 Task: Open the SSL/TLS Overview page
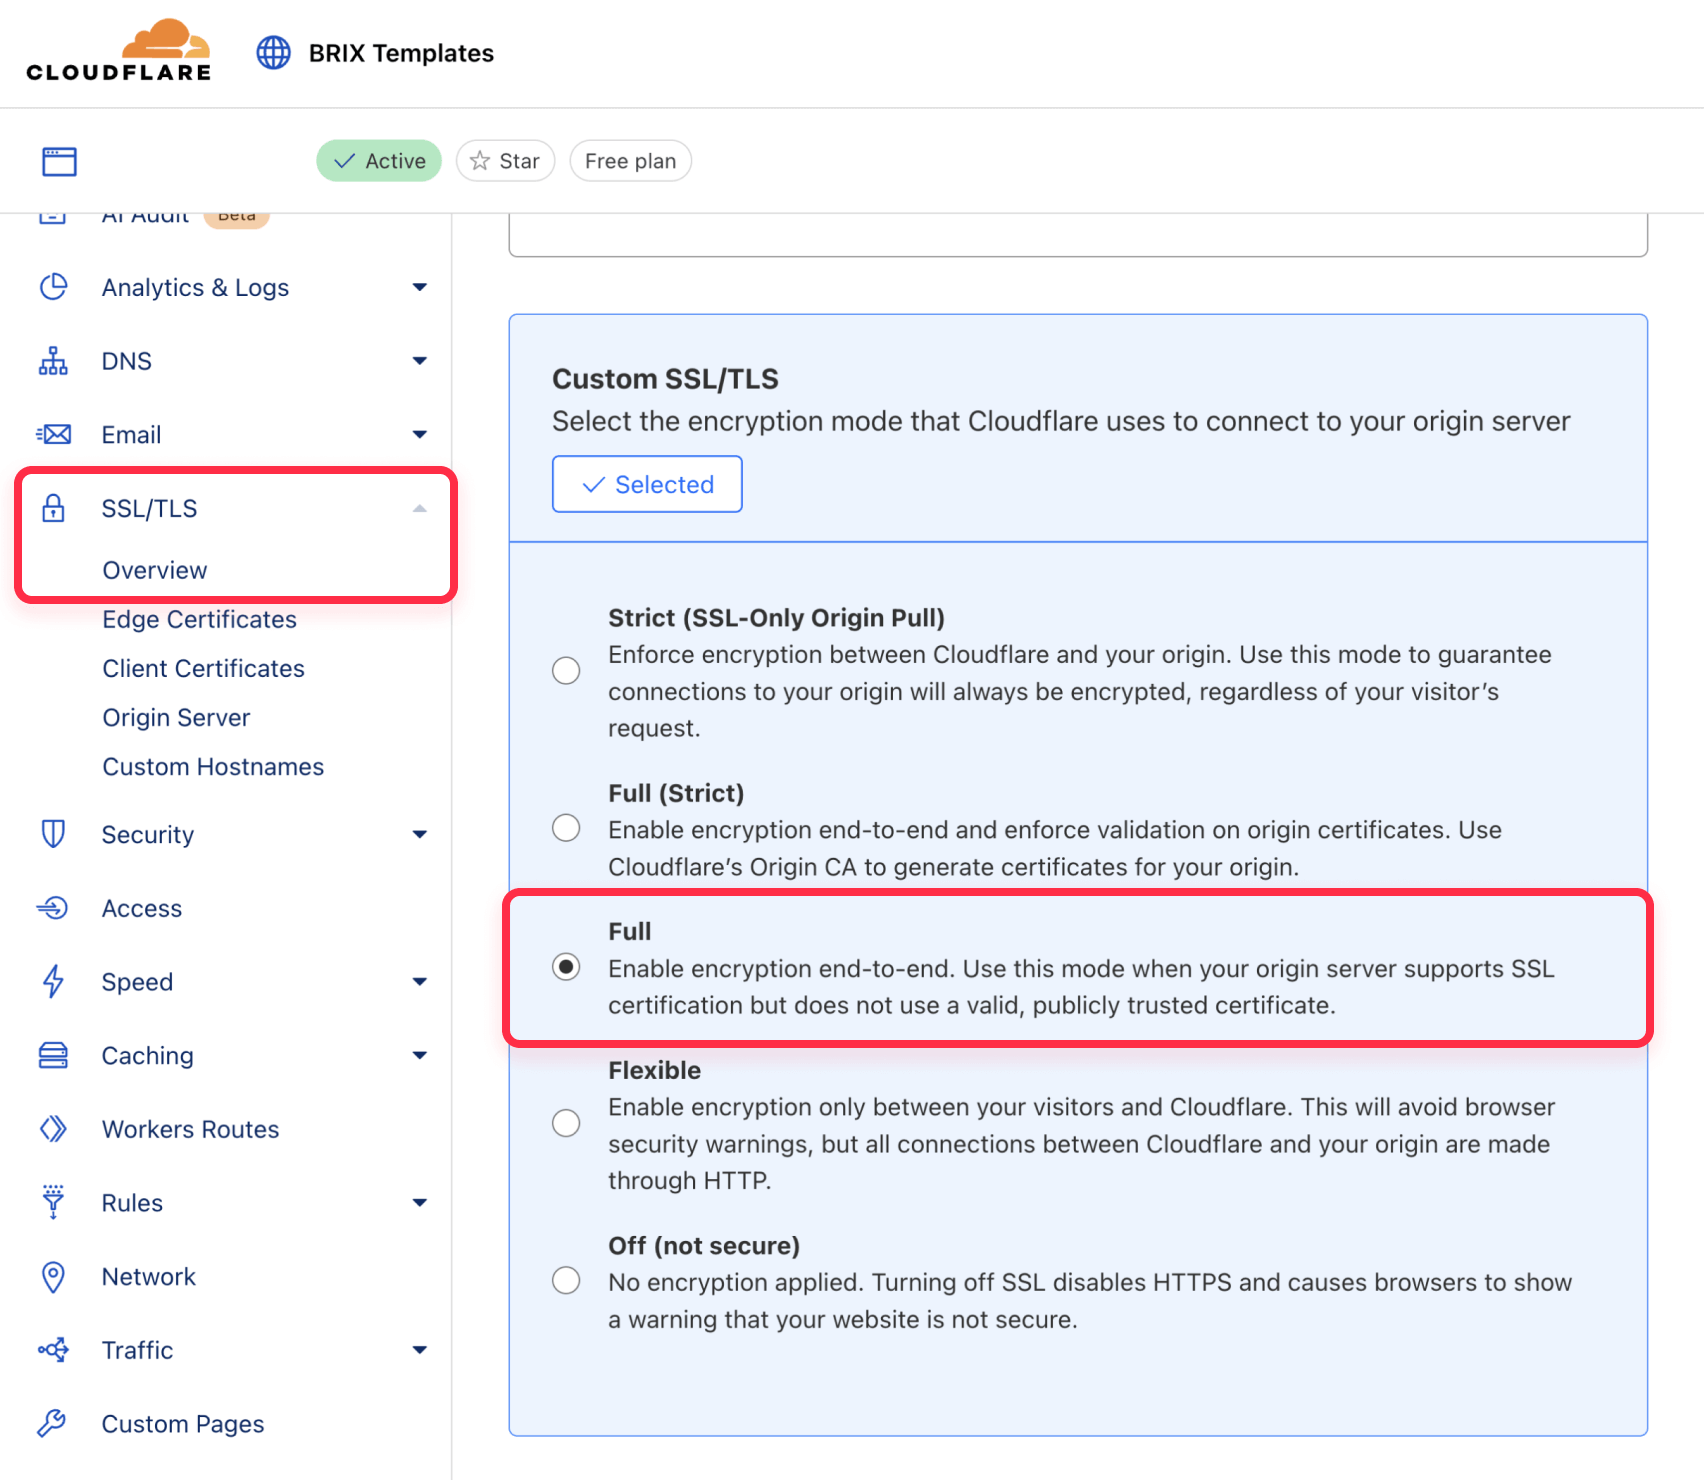click(155, 570)
